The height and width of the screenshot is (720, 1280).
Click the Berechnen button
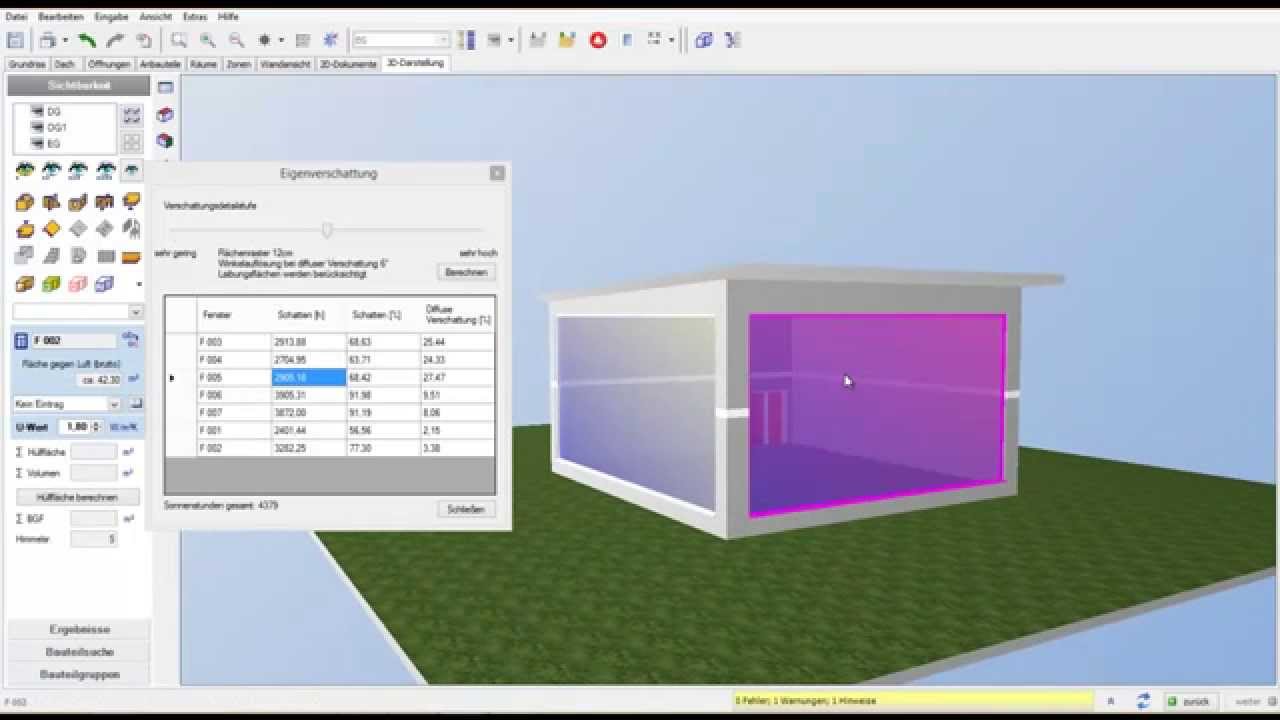[x=466, y=272]
